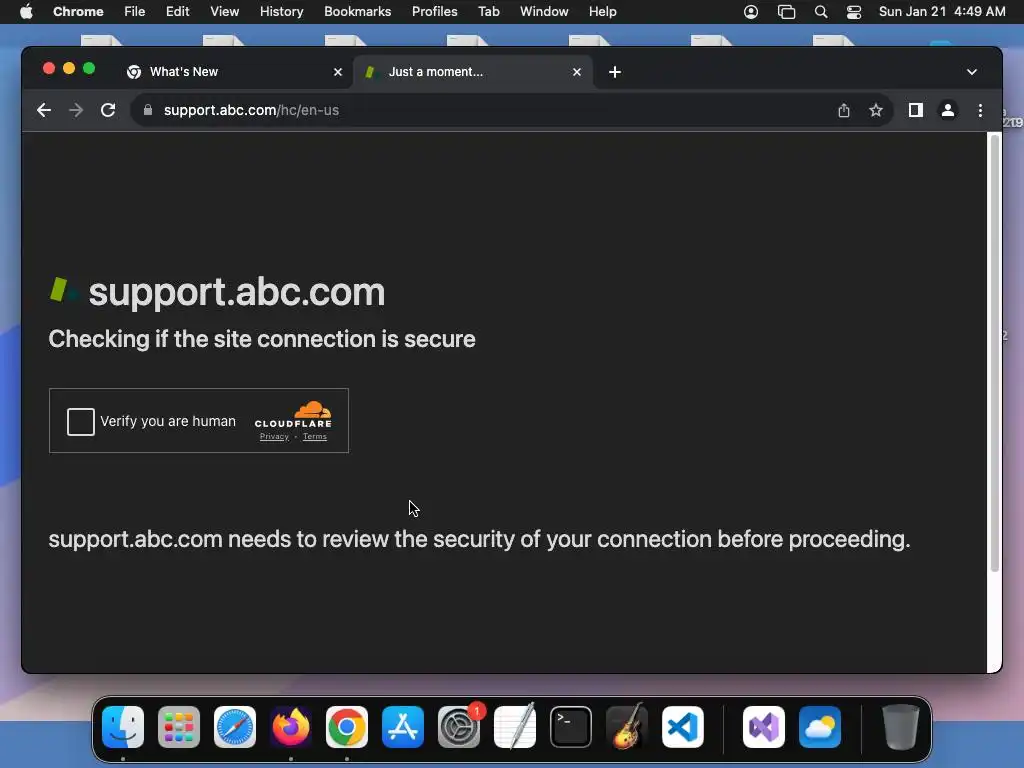Open the Chrome profile avatar
This screenshot has height=768, width=1024.
(x=948, y=110)
